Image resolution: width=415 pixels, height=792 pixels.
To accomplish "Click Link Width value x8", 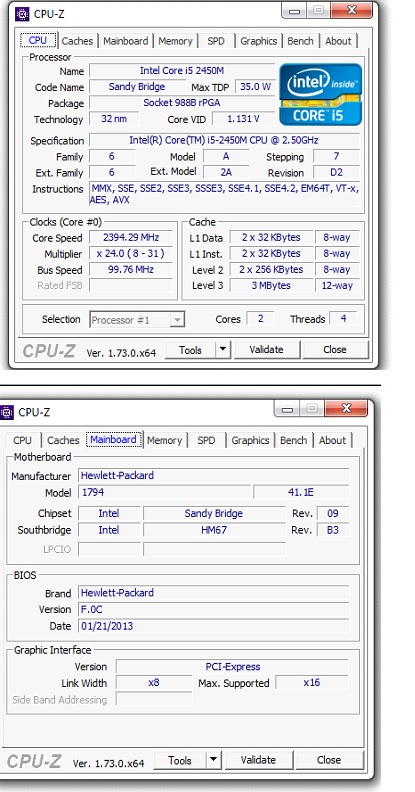I will pyautogui.click(x=154, y=683).
